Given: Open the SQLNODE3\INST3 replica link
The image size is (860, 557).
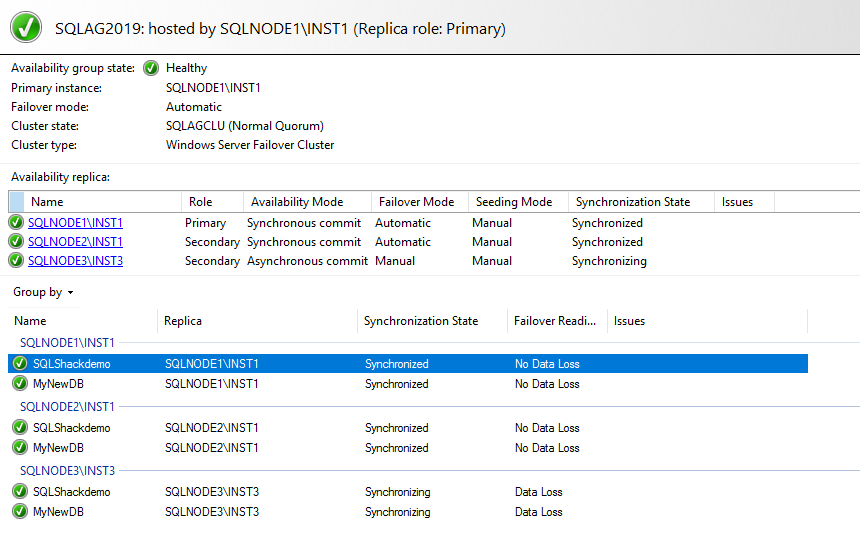Looking at the screenshot, I should (75, 261).
